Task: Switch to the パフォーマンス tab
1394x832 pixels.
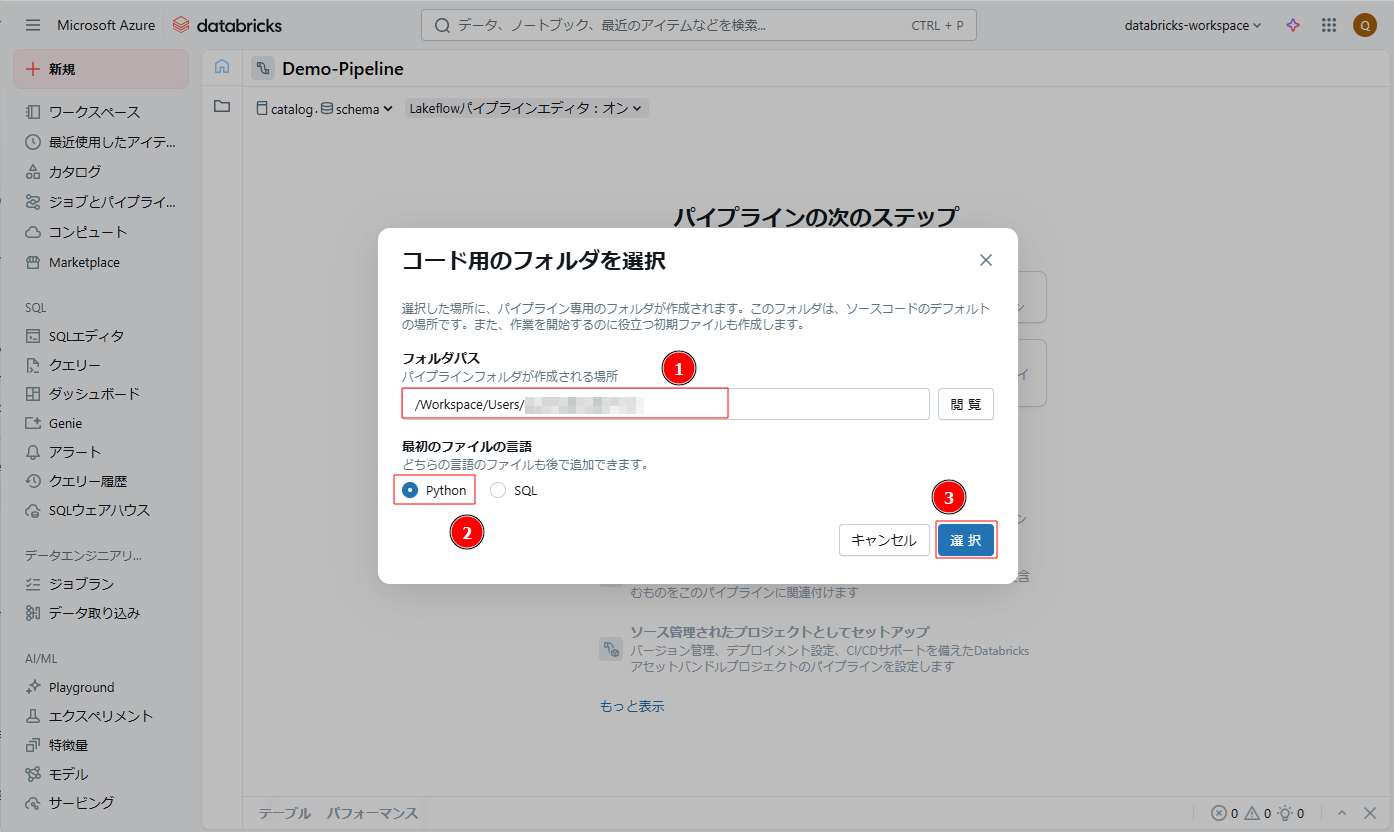Action: (x=372, y=813)
